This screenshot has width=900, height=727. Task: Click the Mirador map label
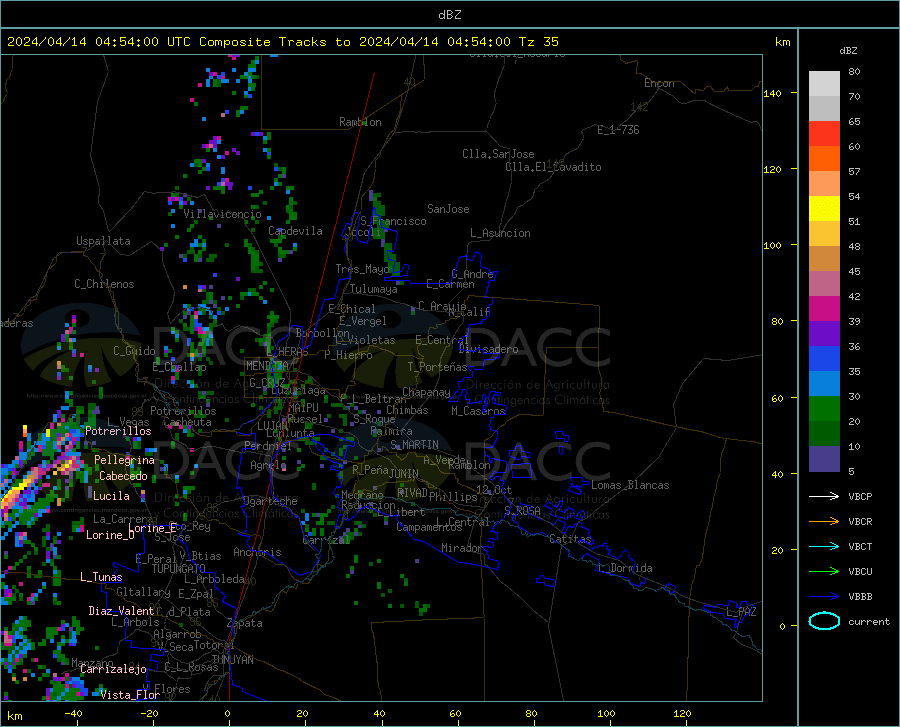click(x=462, y=548)
